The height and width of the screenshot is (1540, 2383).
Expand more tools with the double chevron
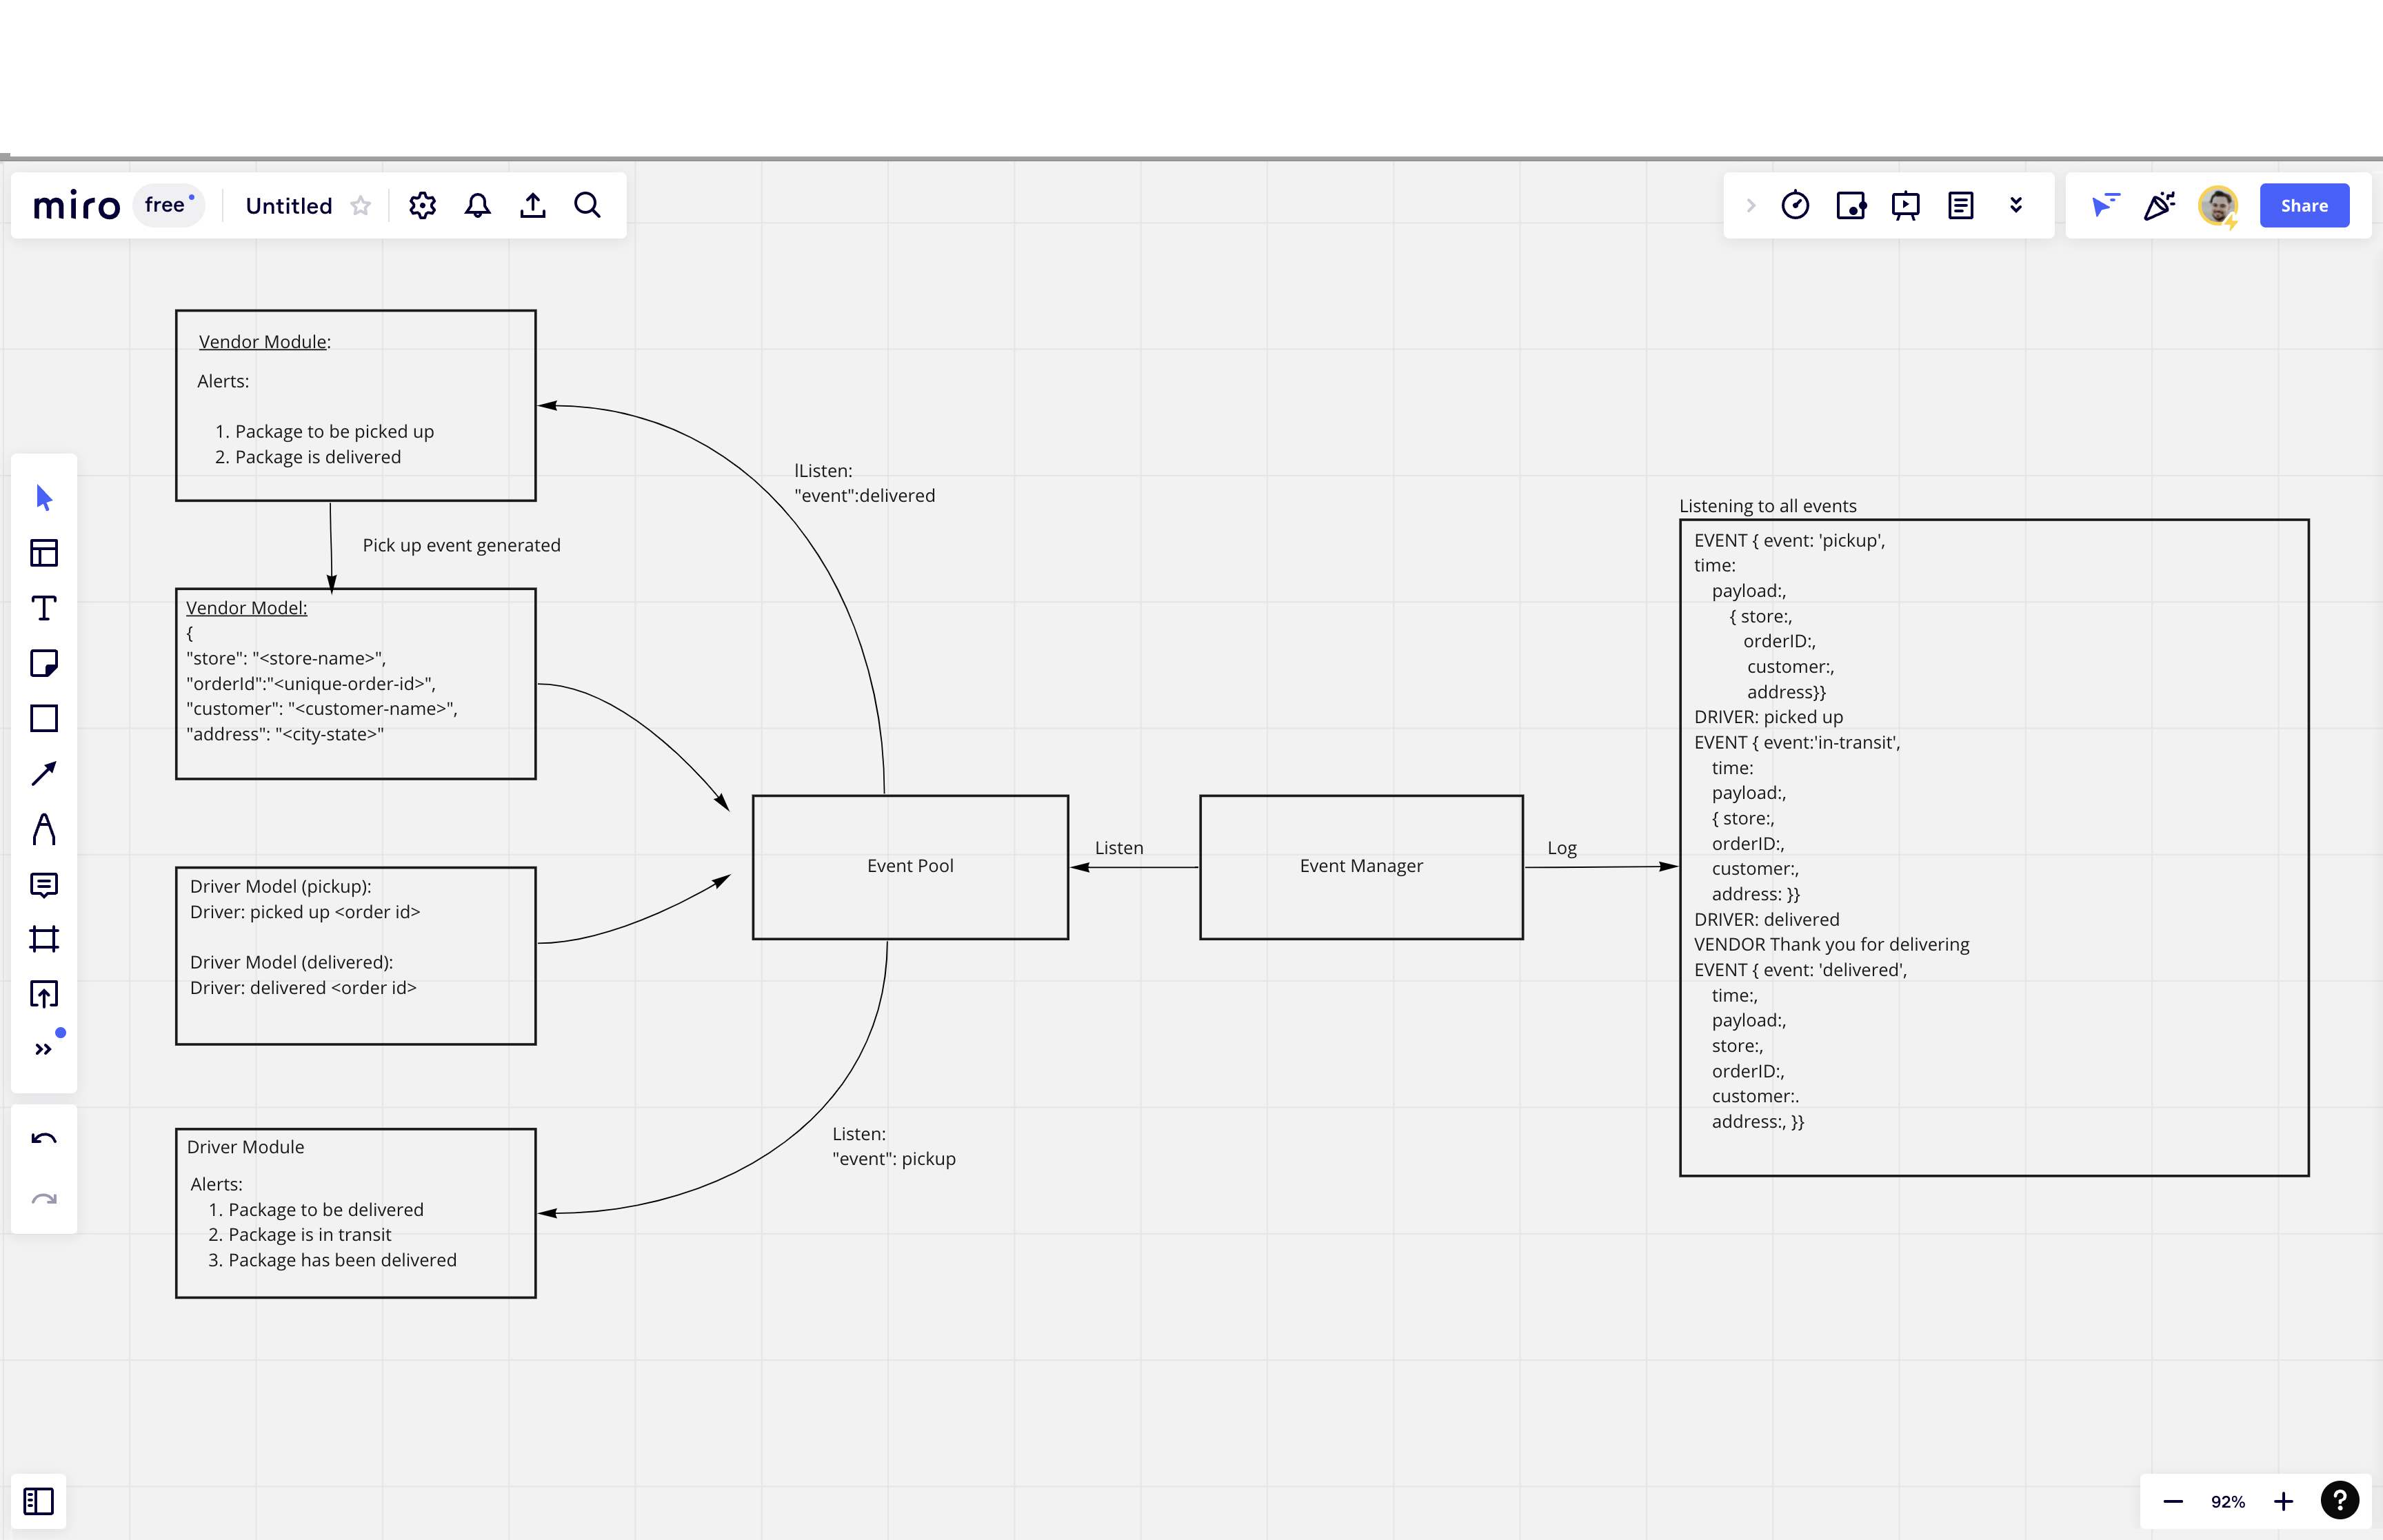(44, 1048)
